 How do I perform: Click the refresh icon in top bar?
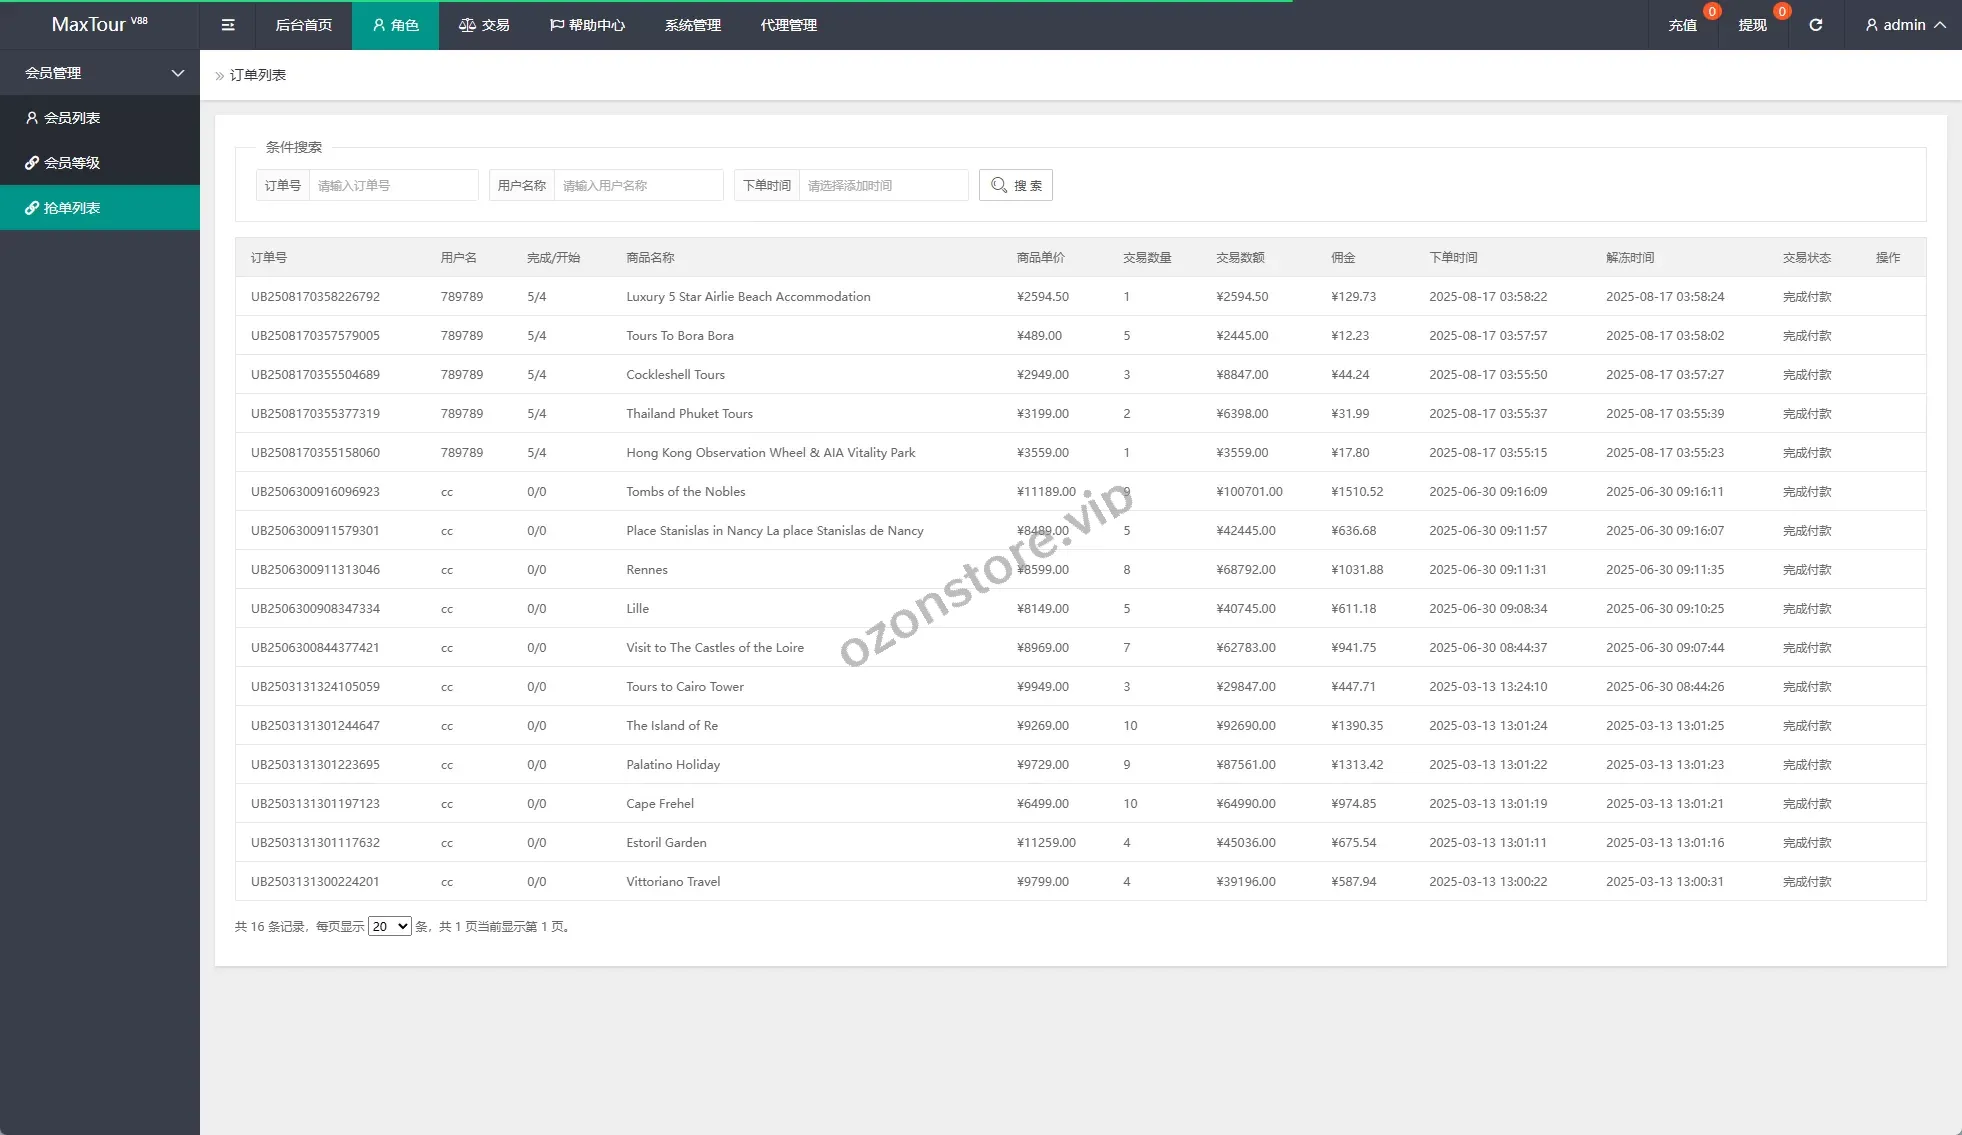pyautogui.click(x=1815, y=25)
